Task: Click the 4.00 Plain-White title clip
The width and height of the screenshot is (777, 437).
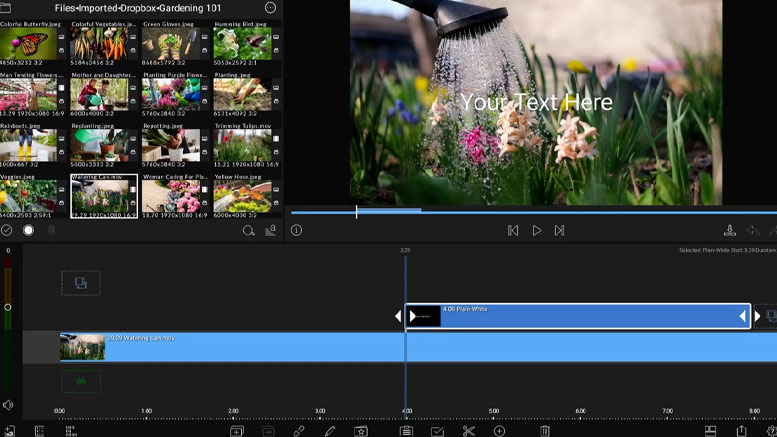Action: point(578,316)
